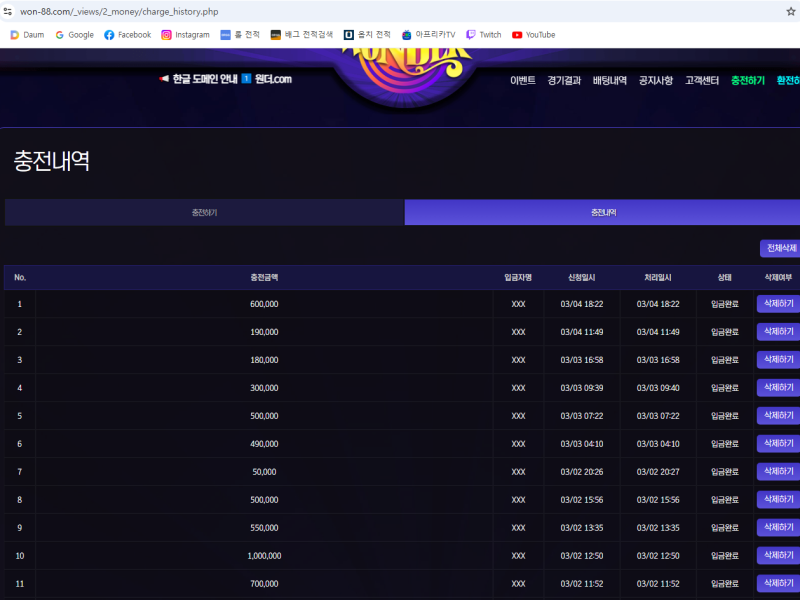Bookmark this page with the star icon
Screen dimensions: 800x600
(790, 11)
